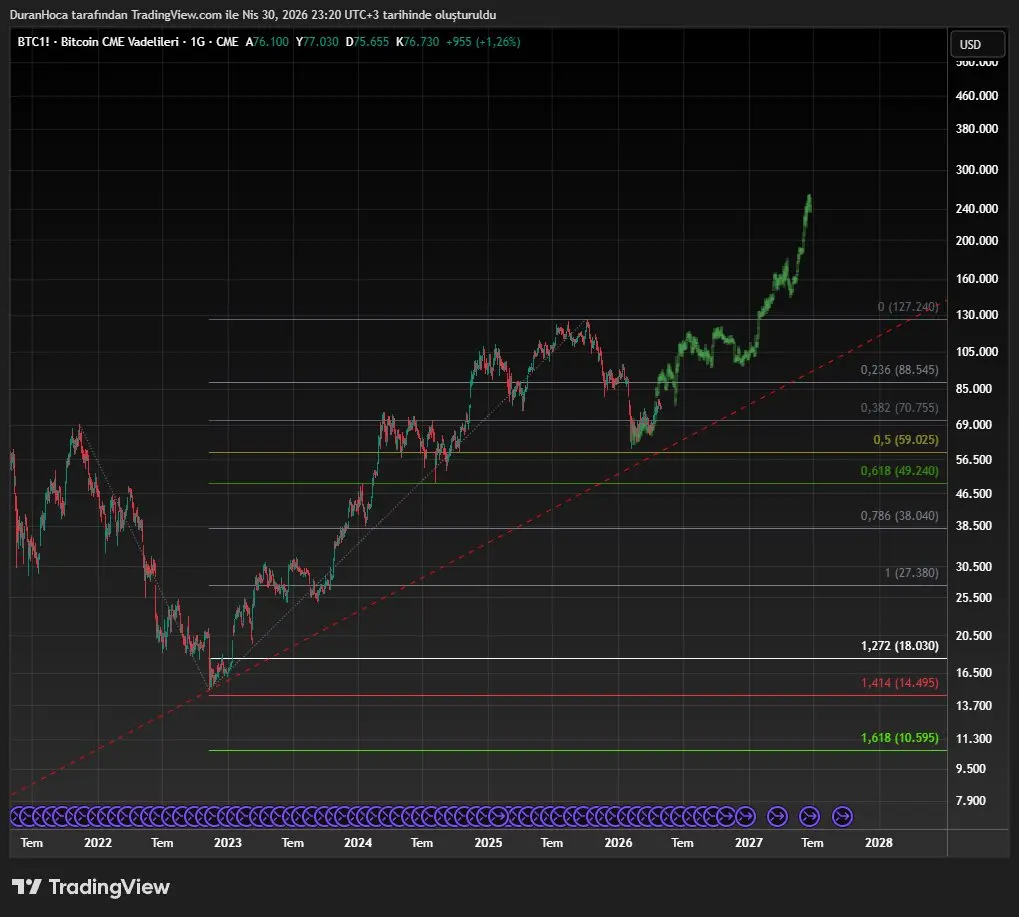Click the 460.000 price scale label

pos(977,96)
